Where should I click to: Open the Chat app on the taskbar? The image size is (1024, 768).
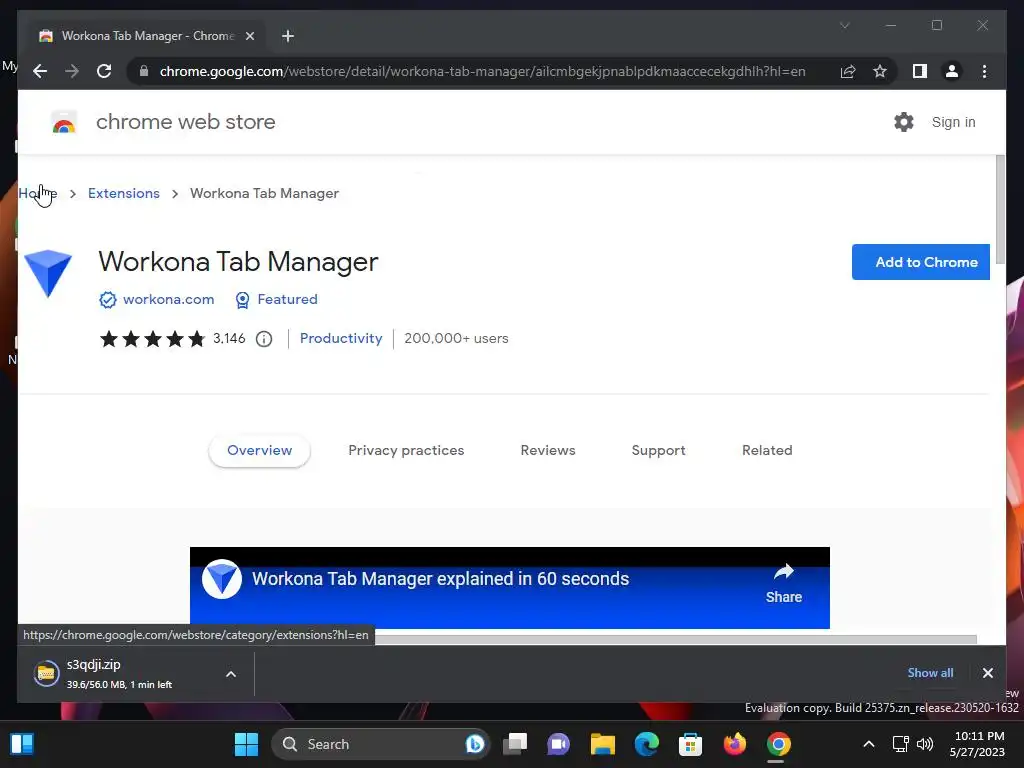click(x=558, y=744)
